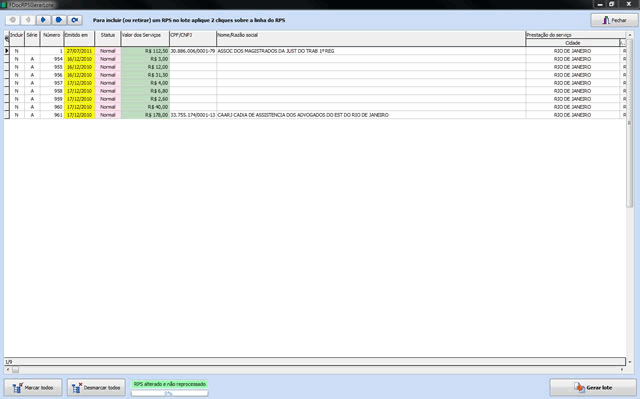
Task: Click green RPS alterado e não reprocessado legend
Action: pyautogui.click(x=170, y=384)
